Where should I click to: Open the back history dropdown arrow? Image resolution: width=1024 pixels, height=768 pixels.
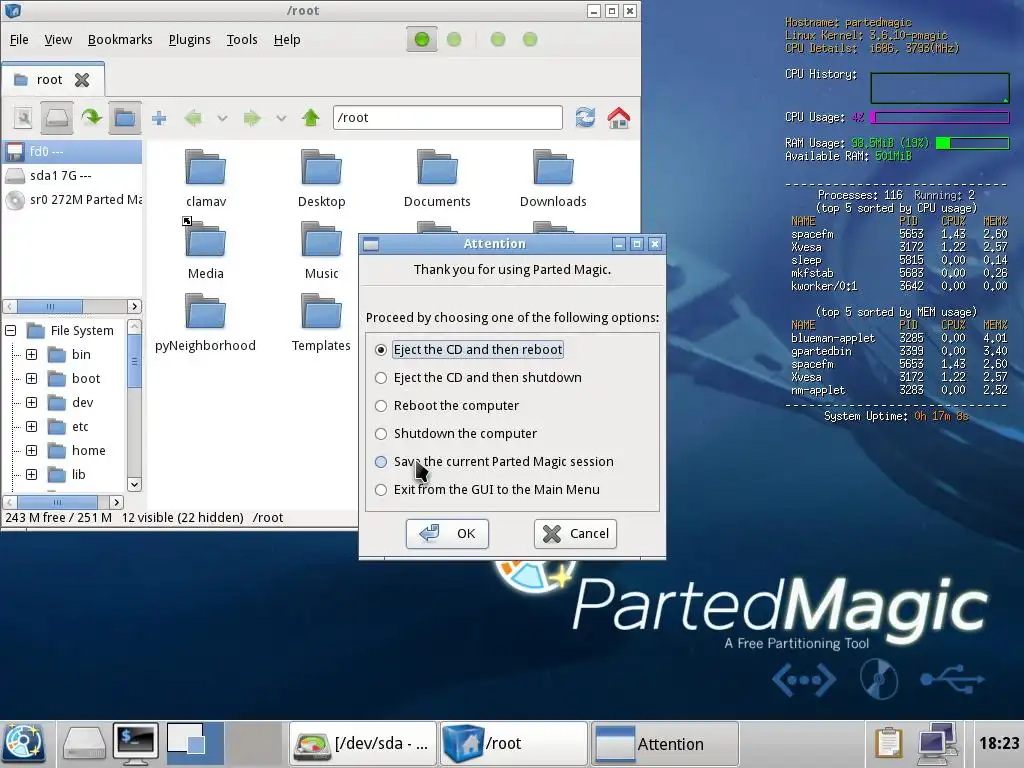coord(222,118)
